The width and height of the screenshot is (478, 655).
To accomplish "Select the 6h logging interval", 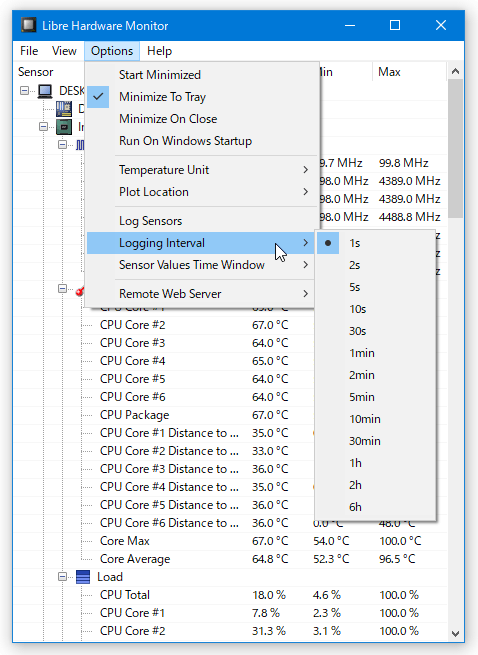I will click(x=375, y=507).
